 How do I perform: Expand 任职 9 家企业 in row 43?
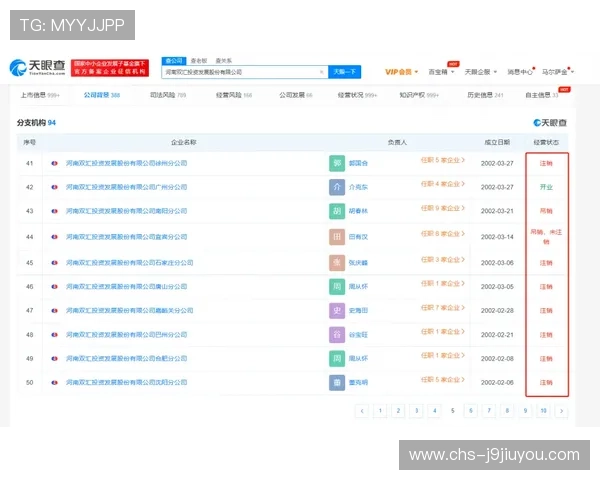coord(443,208)
